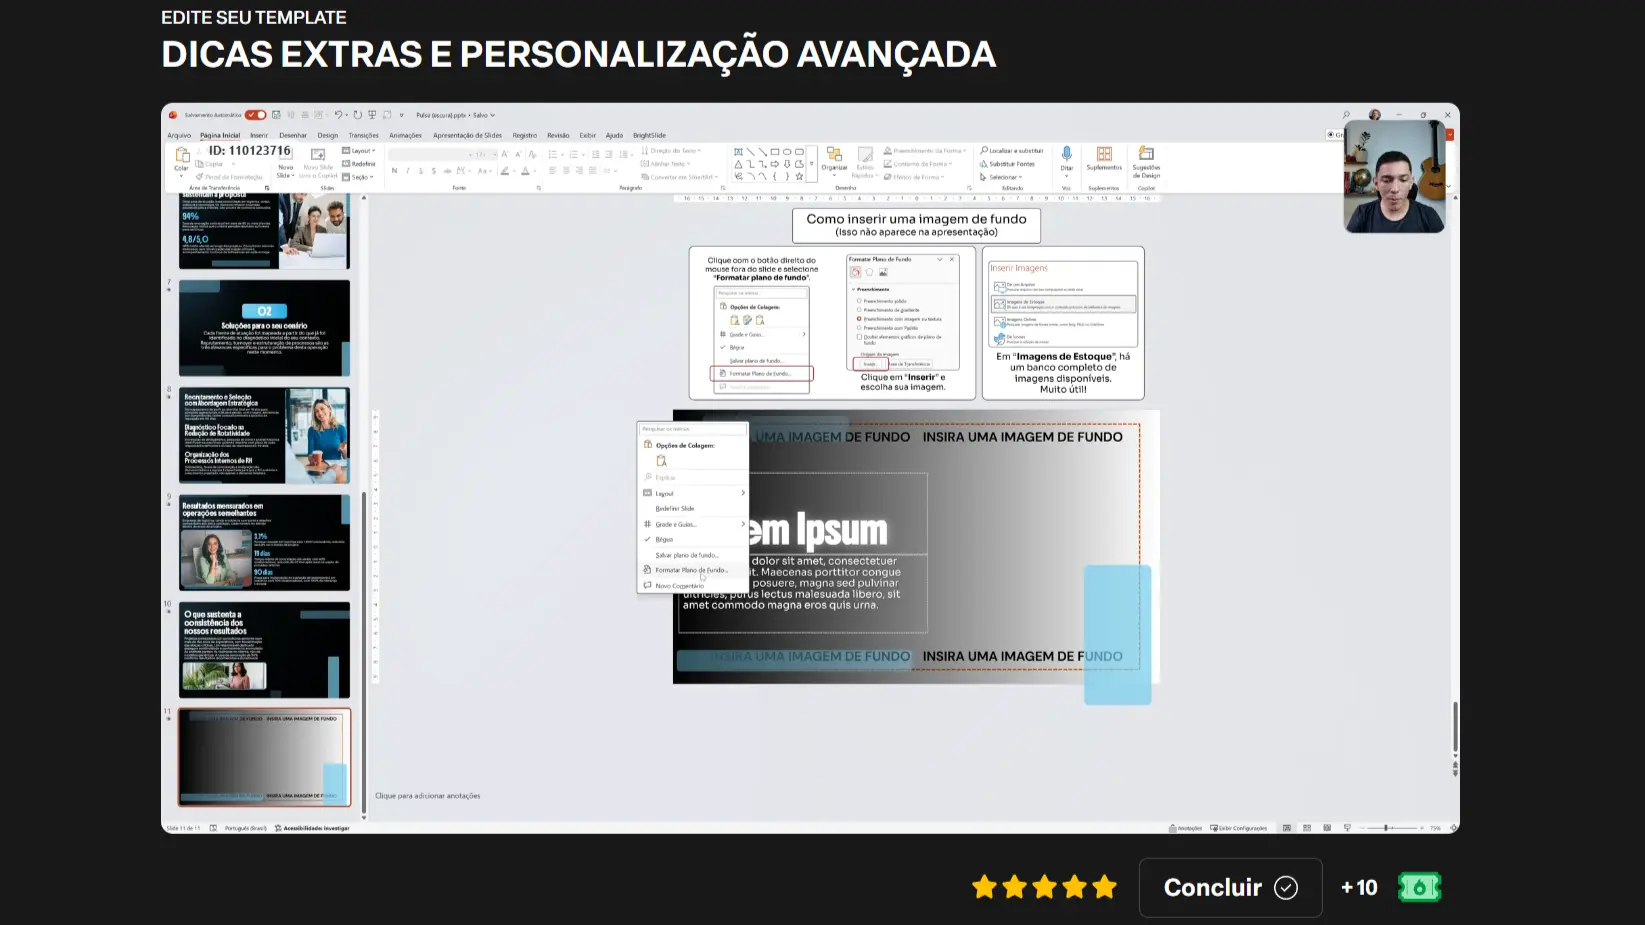
Task: Click the Undo arrow in the title bar
Action: tap(339, 115)
